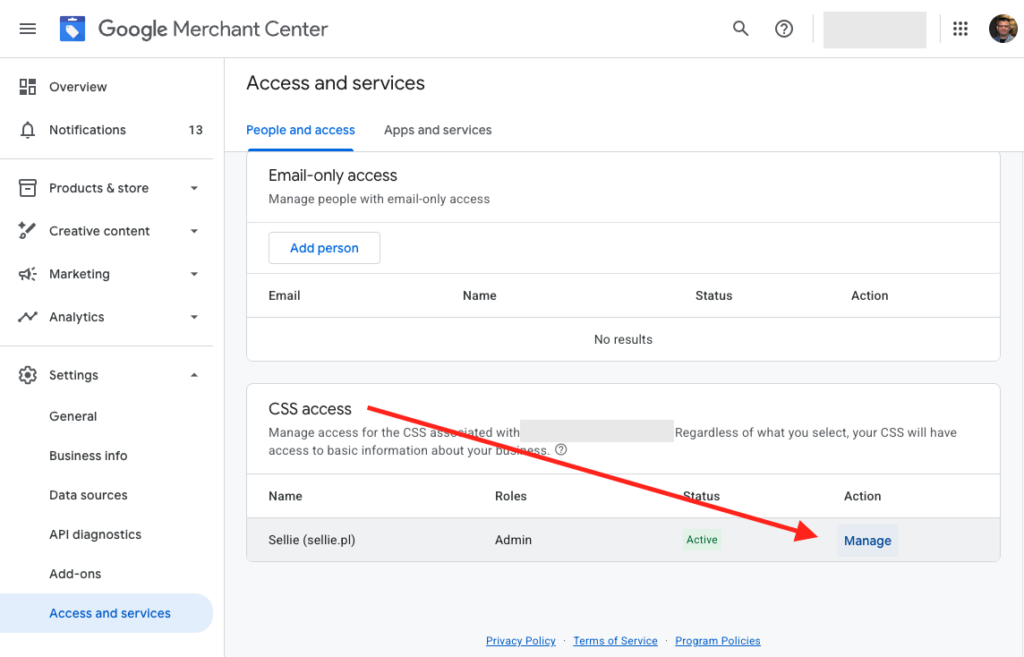Click the Email column header
This screenshot has height=657, width=1024.
pos(284,295)
